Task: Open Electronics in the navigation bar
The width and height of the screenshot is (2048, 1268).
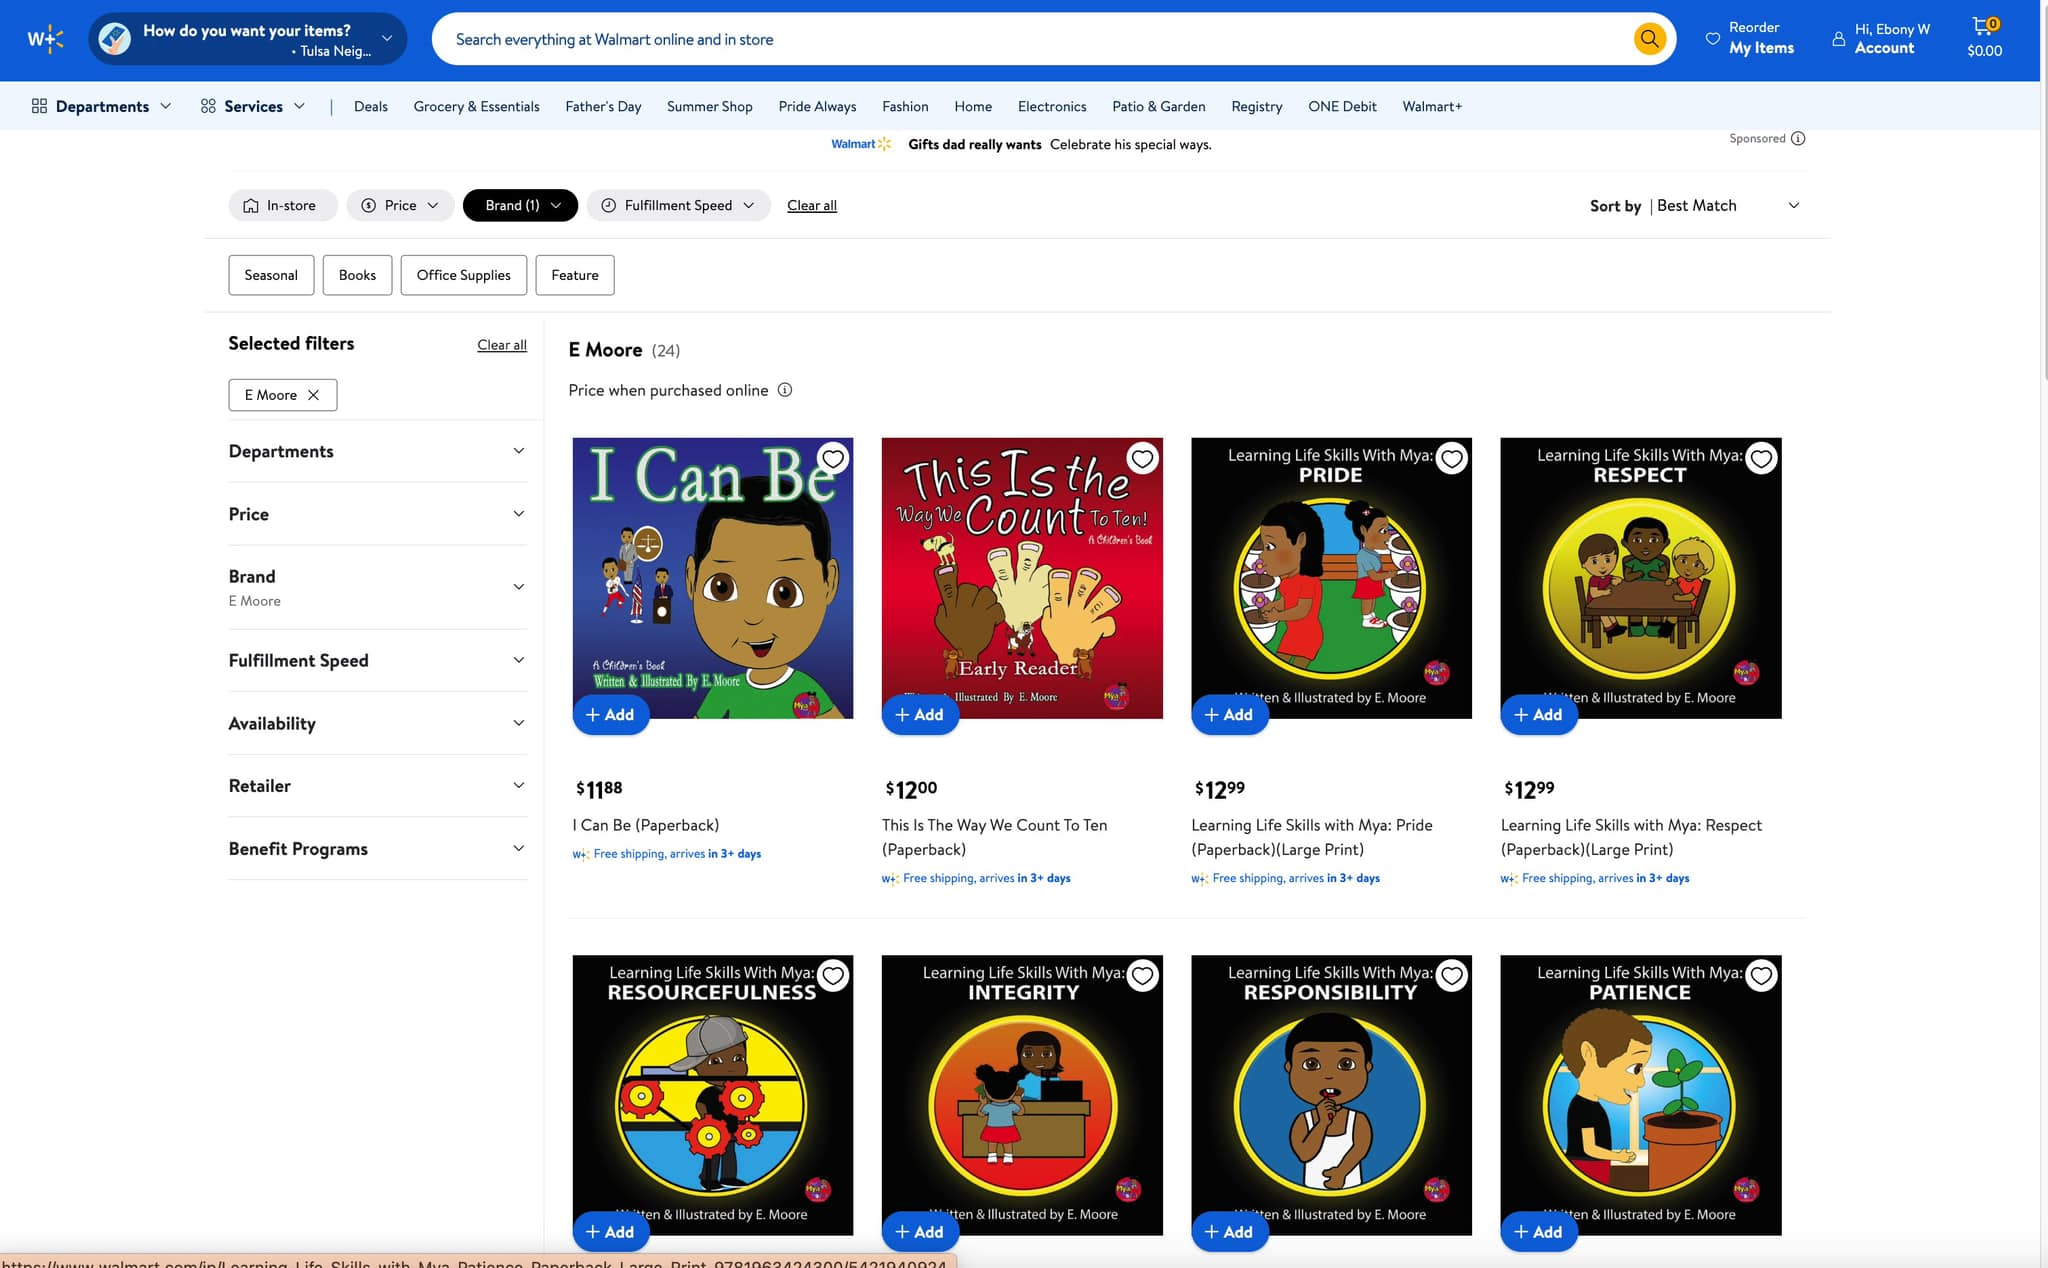Action: 1052,106
